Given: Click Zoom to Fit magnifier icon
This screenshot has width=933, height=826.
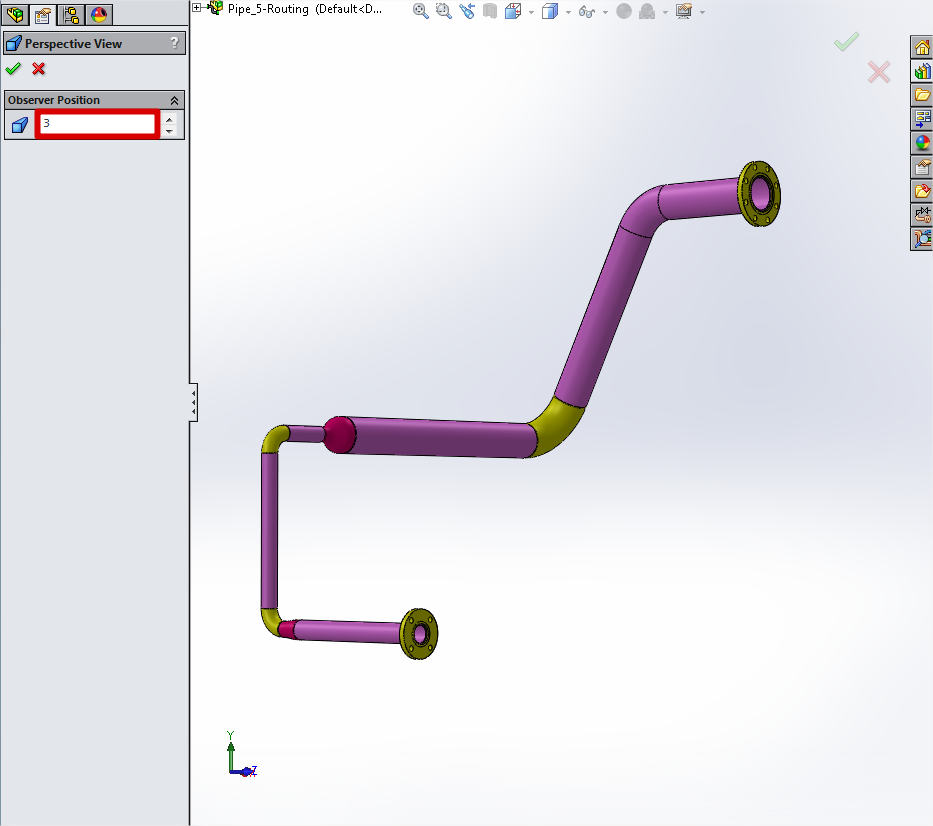Looking at the screenshot, I should click(x=421, y=11).
